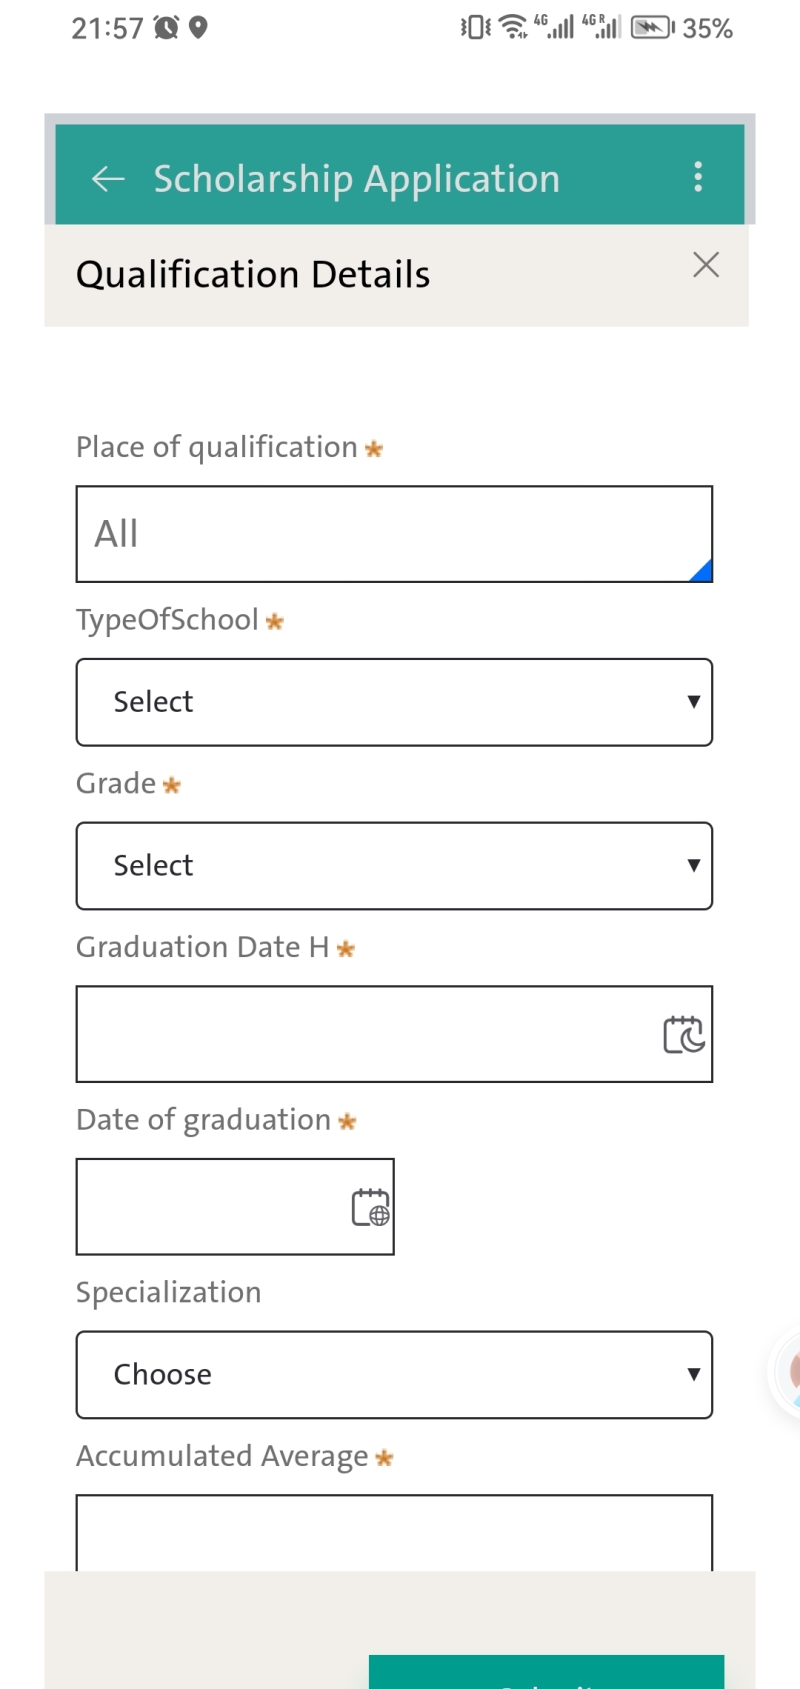Tap the Wi-Fi status icon
This screenshot has height=1689, width=800.
tap(513, 27)
